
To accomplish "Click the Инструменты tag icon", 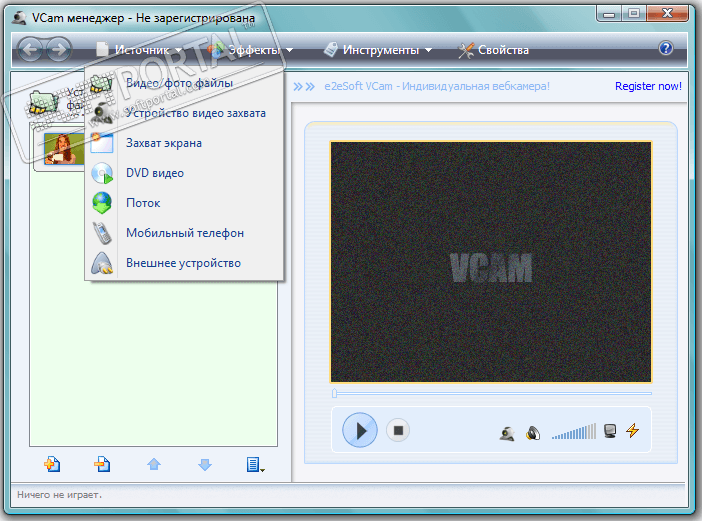I will pos(330,50).
